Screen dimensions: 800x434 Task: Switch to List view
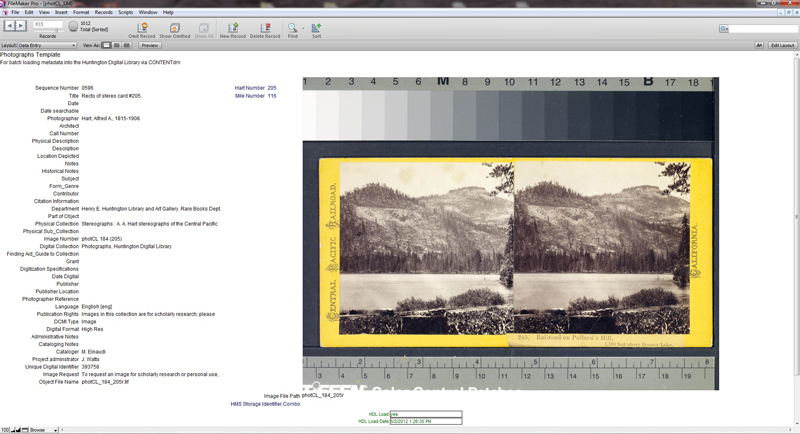(x=116, y=45)
